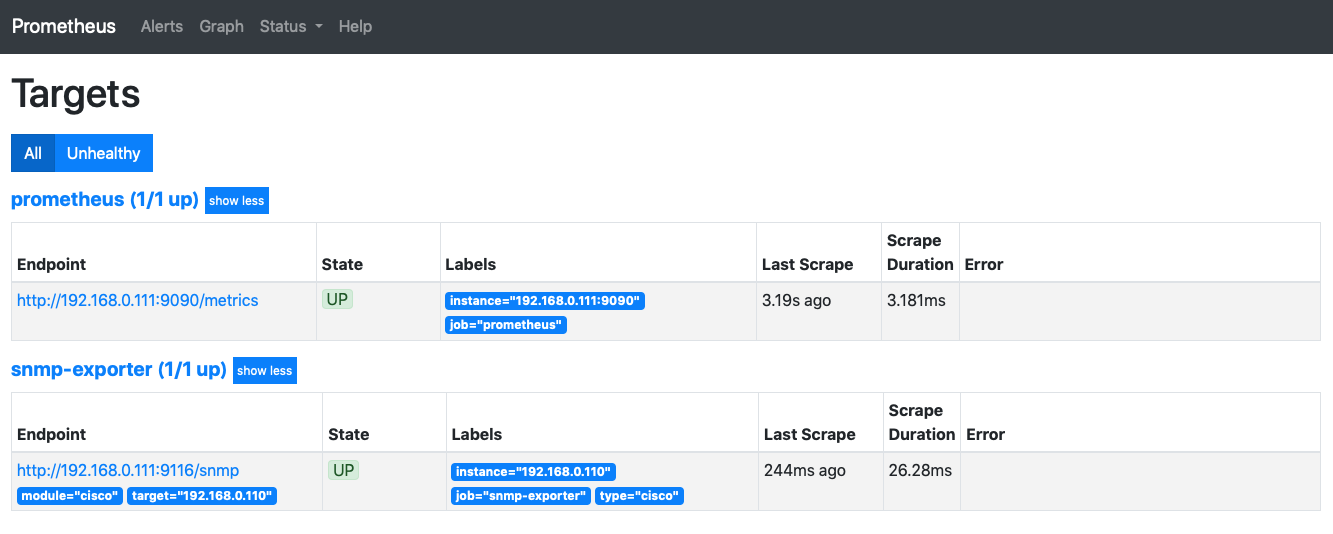This screenshot has height=534, width=1333.
Task: Click the instance="192.168.0.110" label badge
Action: (x=533, y=471)
